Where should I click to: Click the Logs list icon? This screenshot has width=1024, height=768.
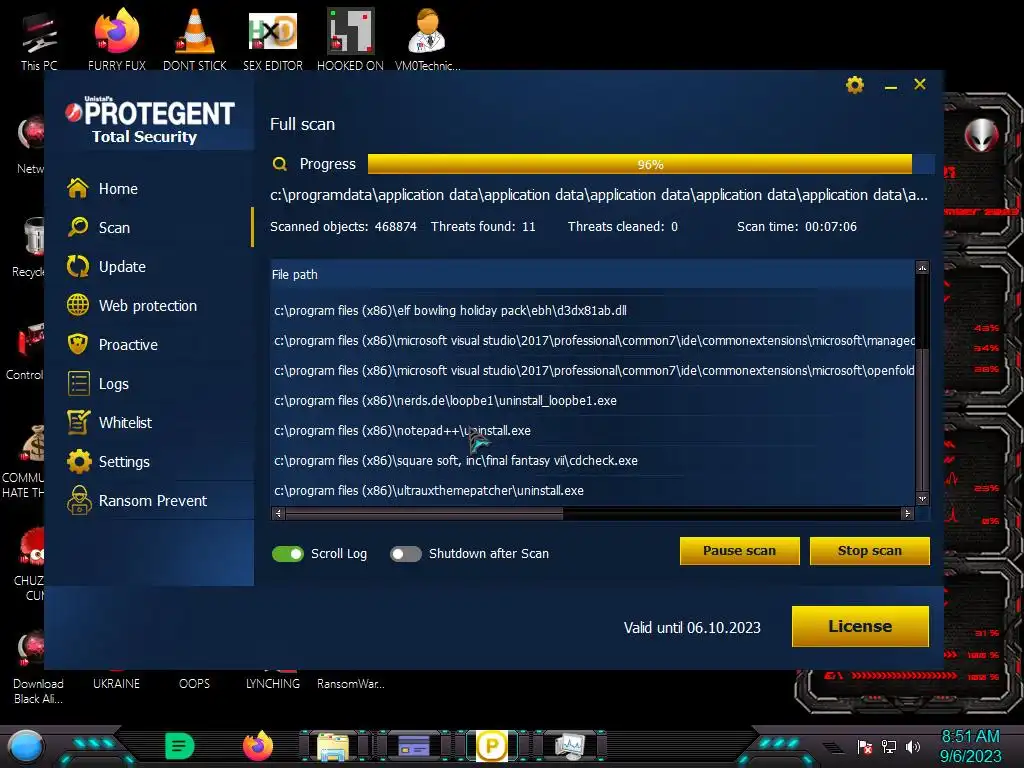click(78, 383)
